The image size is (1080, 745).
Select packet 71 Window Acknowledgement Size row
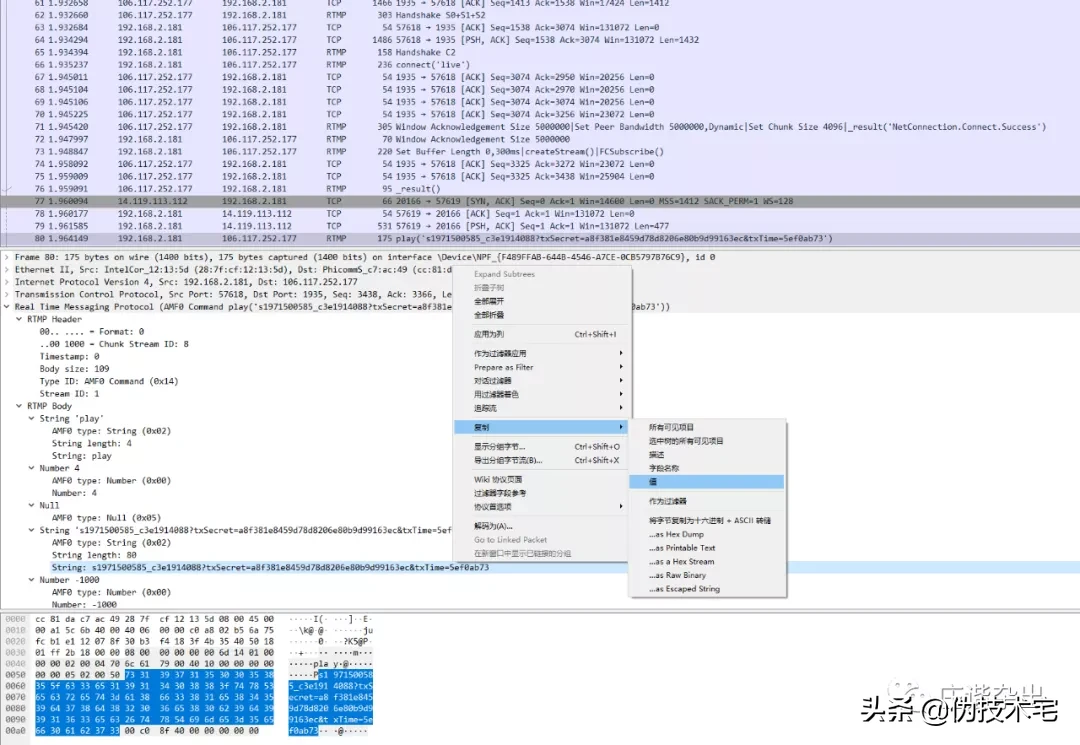(x=540, y=127)
